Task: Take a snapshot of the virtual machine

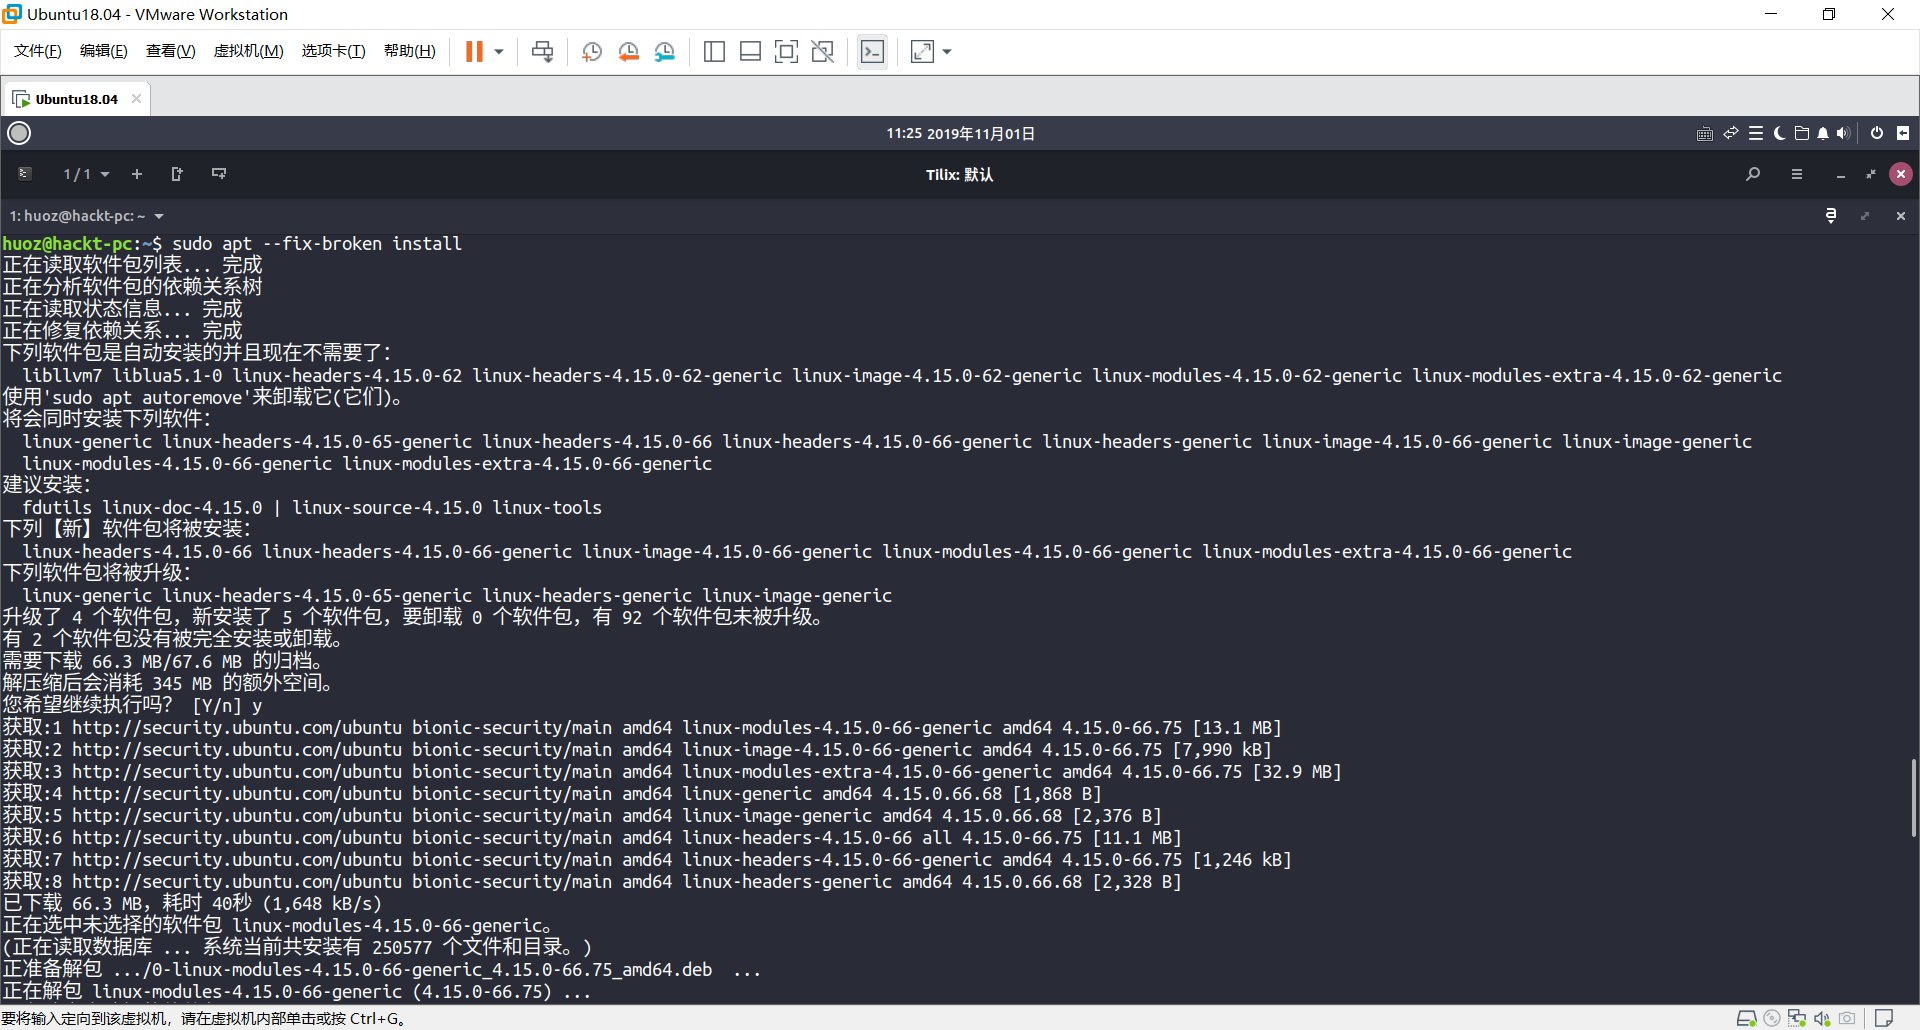Action: [x=592, y=52]
